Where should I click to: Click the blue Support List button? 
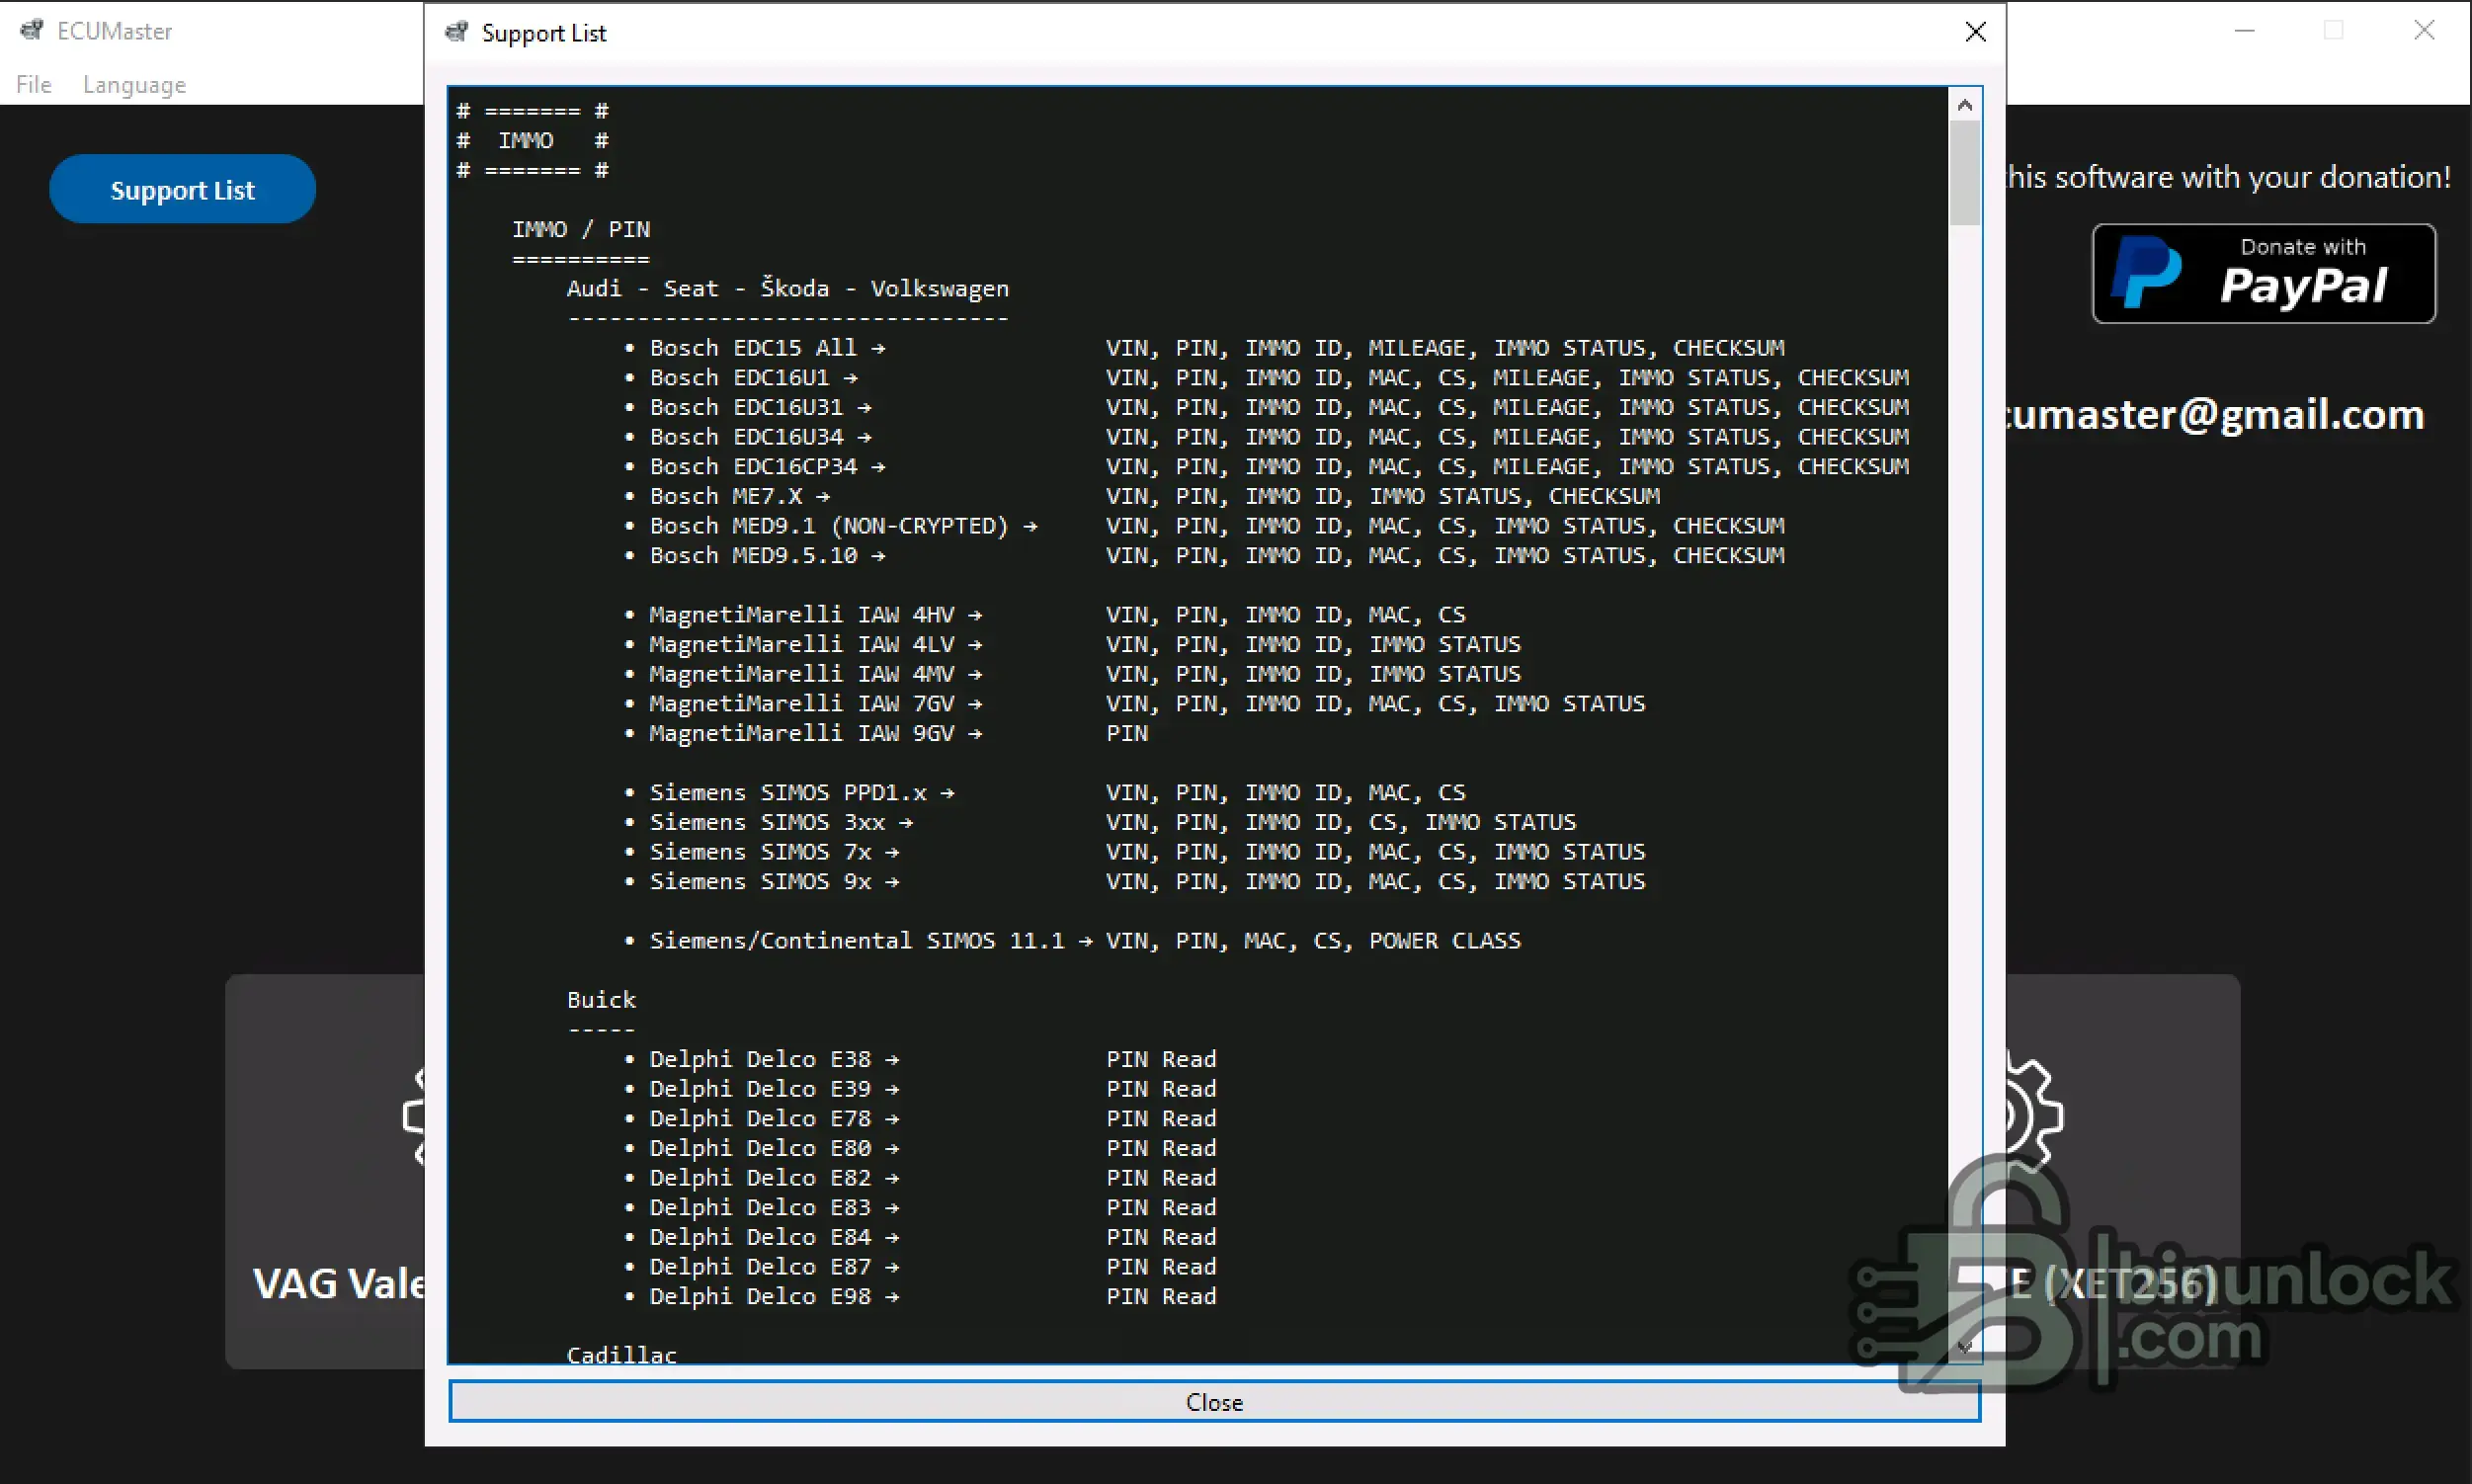(182, 189)
